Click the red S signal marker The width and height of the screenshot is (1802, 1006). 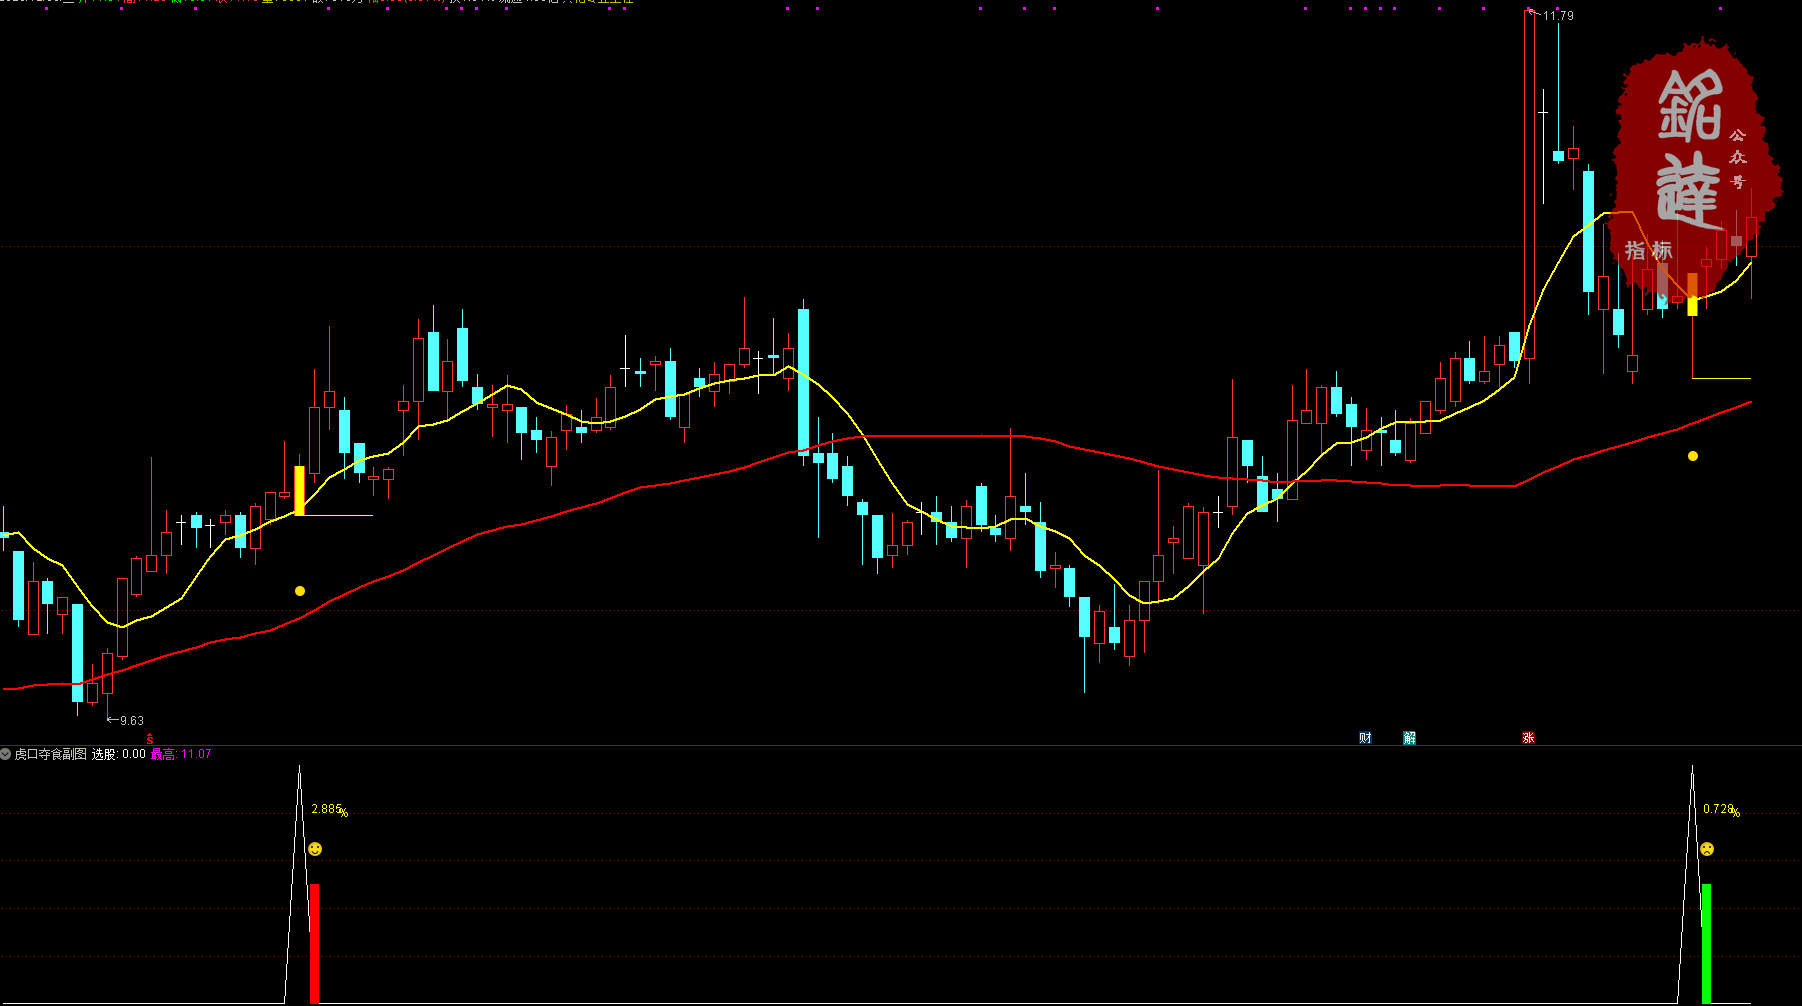point(150,739)
